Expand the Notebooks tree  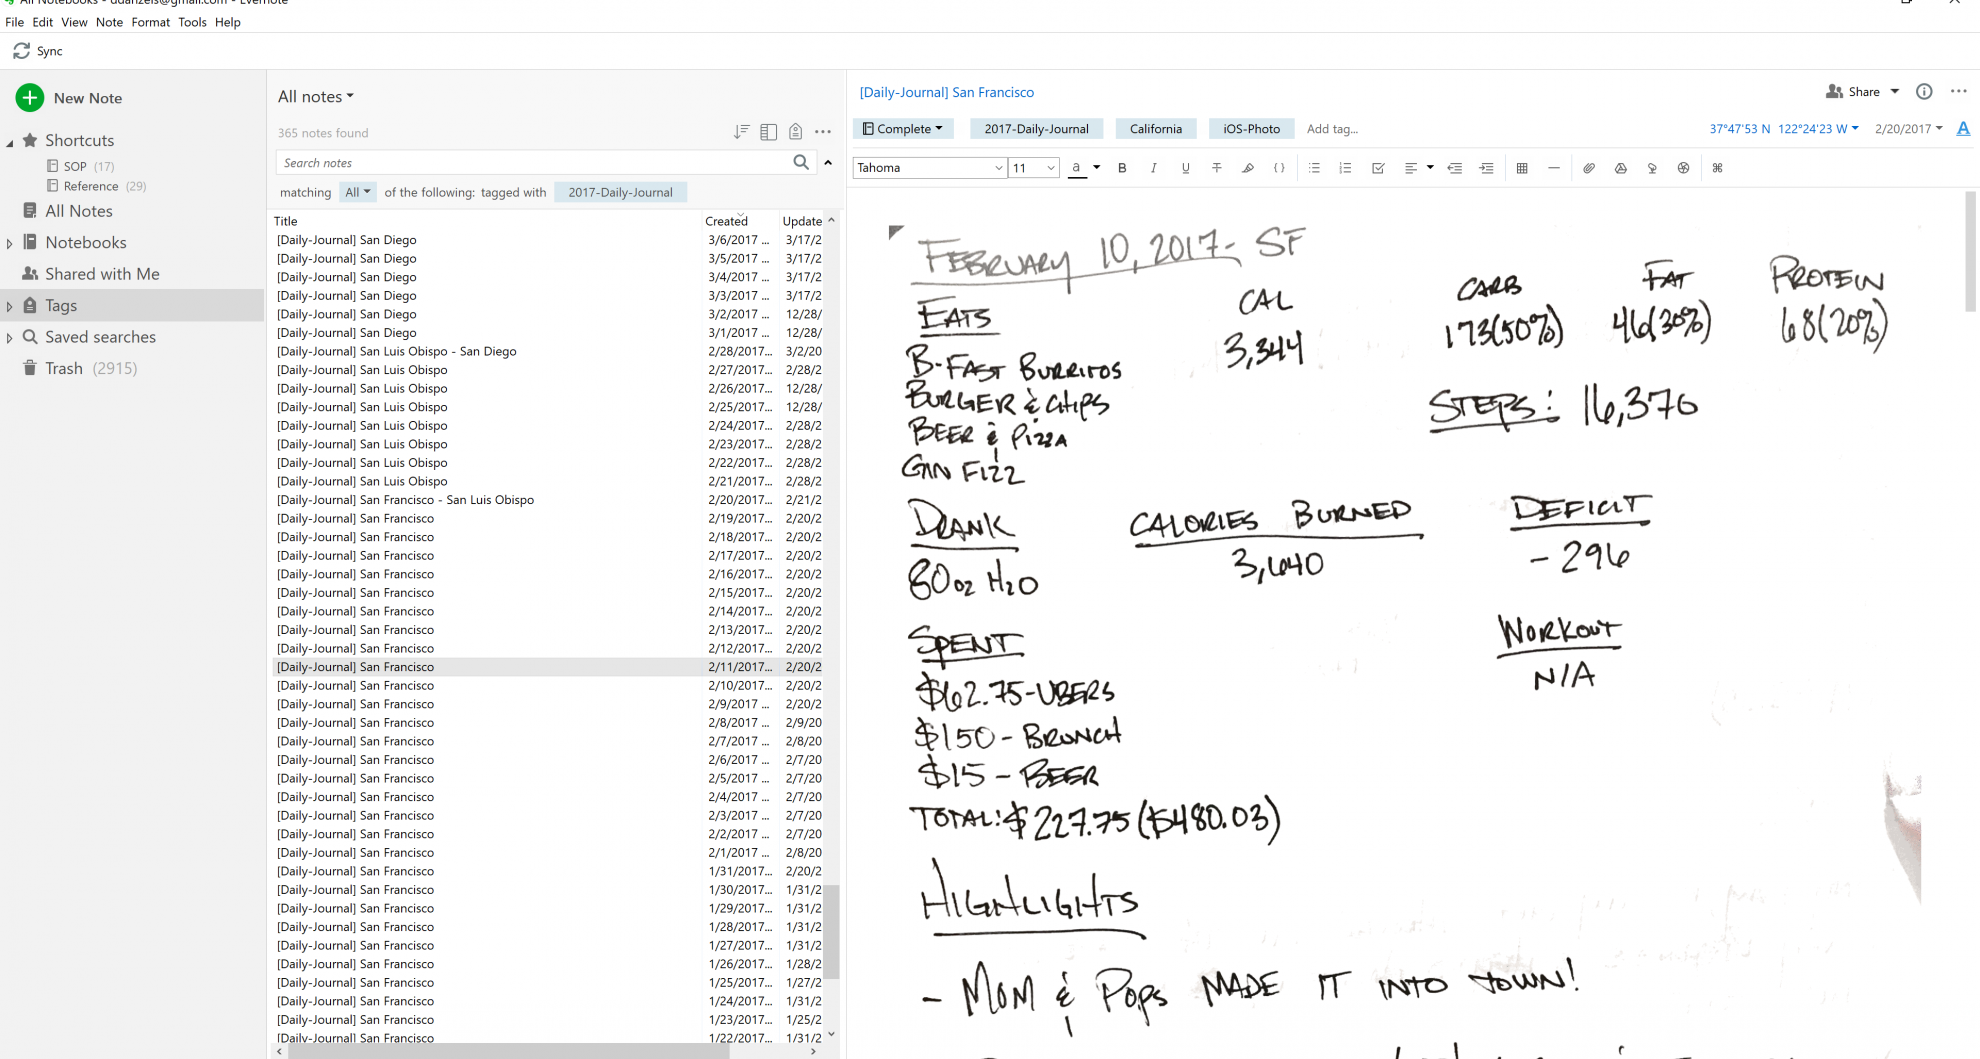click(10, 243)
